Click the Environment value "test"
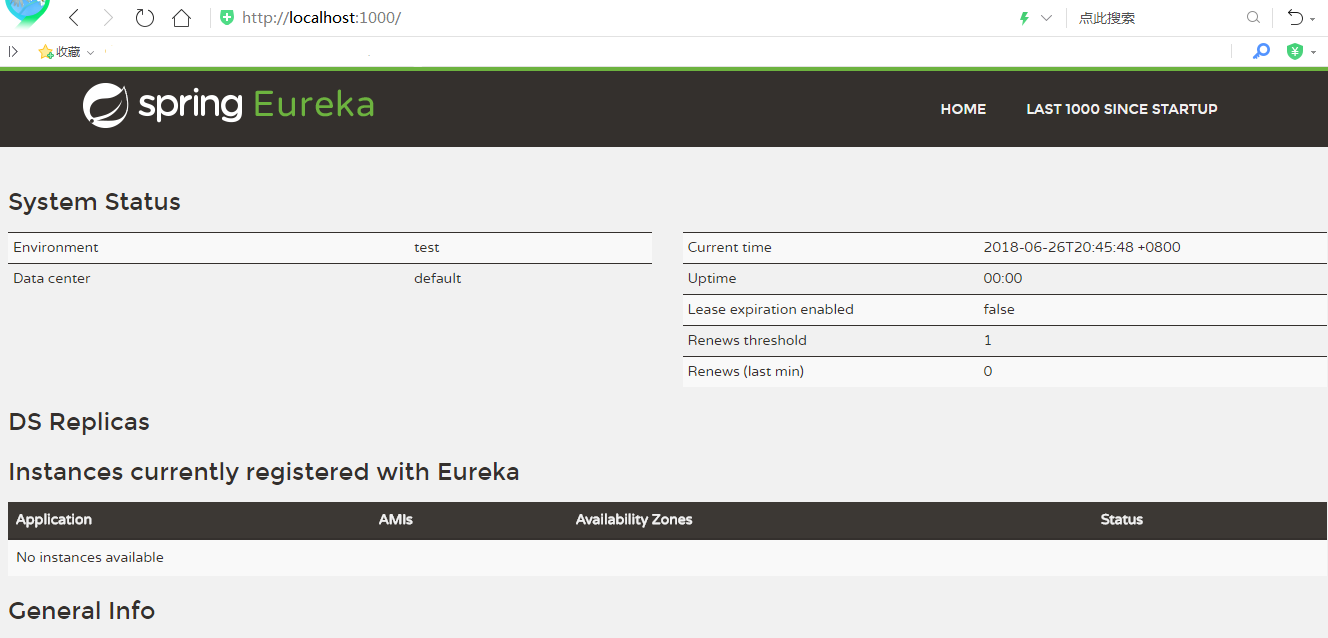The image size is (1328, 638). 427,247
